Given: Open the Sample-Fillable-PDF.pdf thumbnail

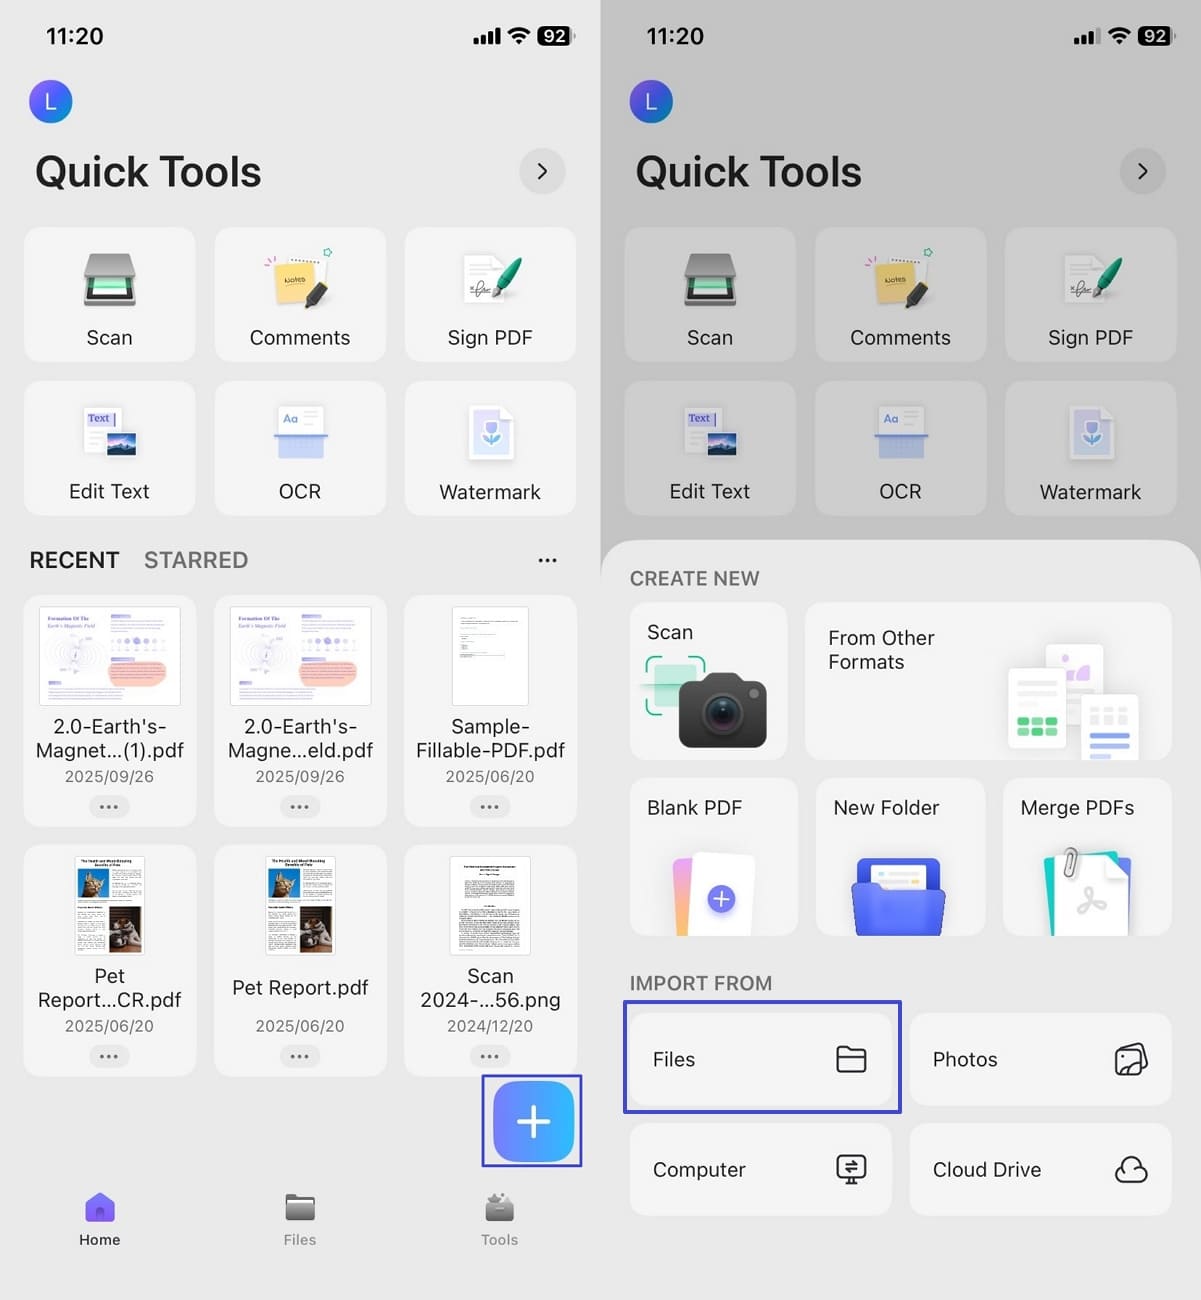Looking at the screenshot, I should pyautogui.click(x=489, y=655).
